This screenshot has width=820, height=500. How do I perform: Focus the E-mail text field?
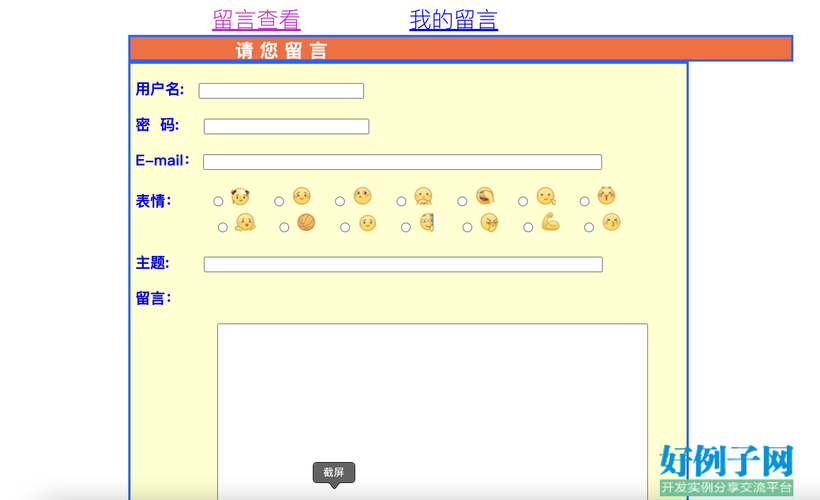pyautogui.click(x=402, y=162)
